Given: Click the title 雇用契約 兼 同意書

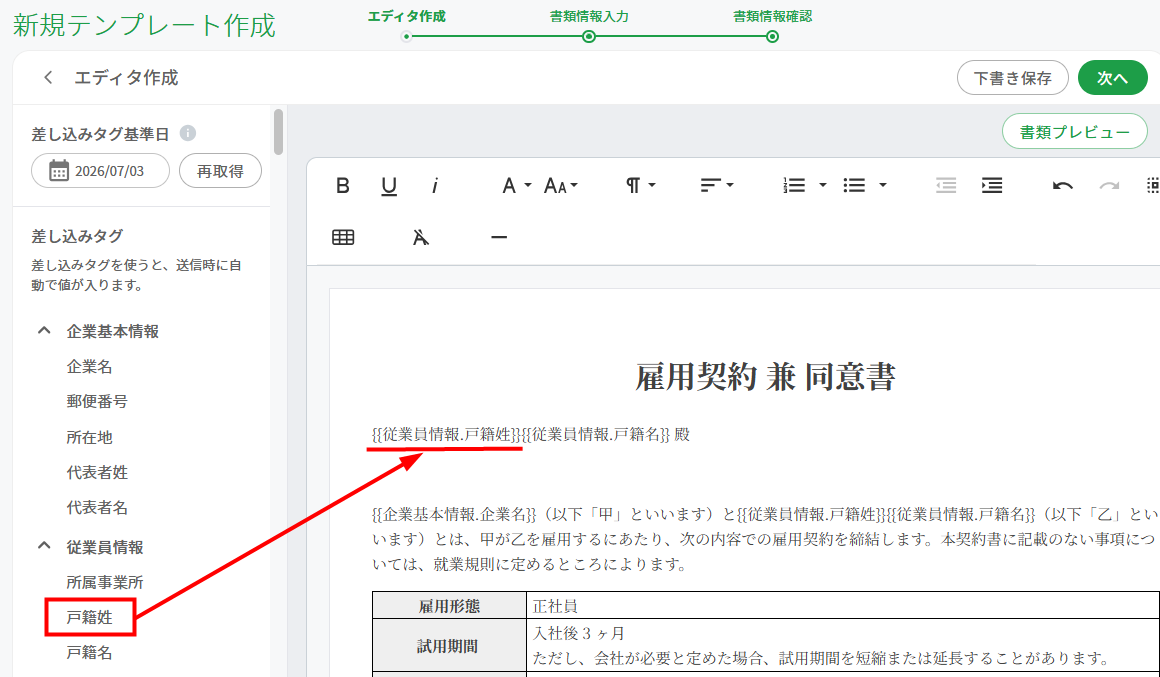Looking at the screenshot, I should click(766, 377).
